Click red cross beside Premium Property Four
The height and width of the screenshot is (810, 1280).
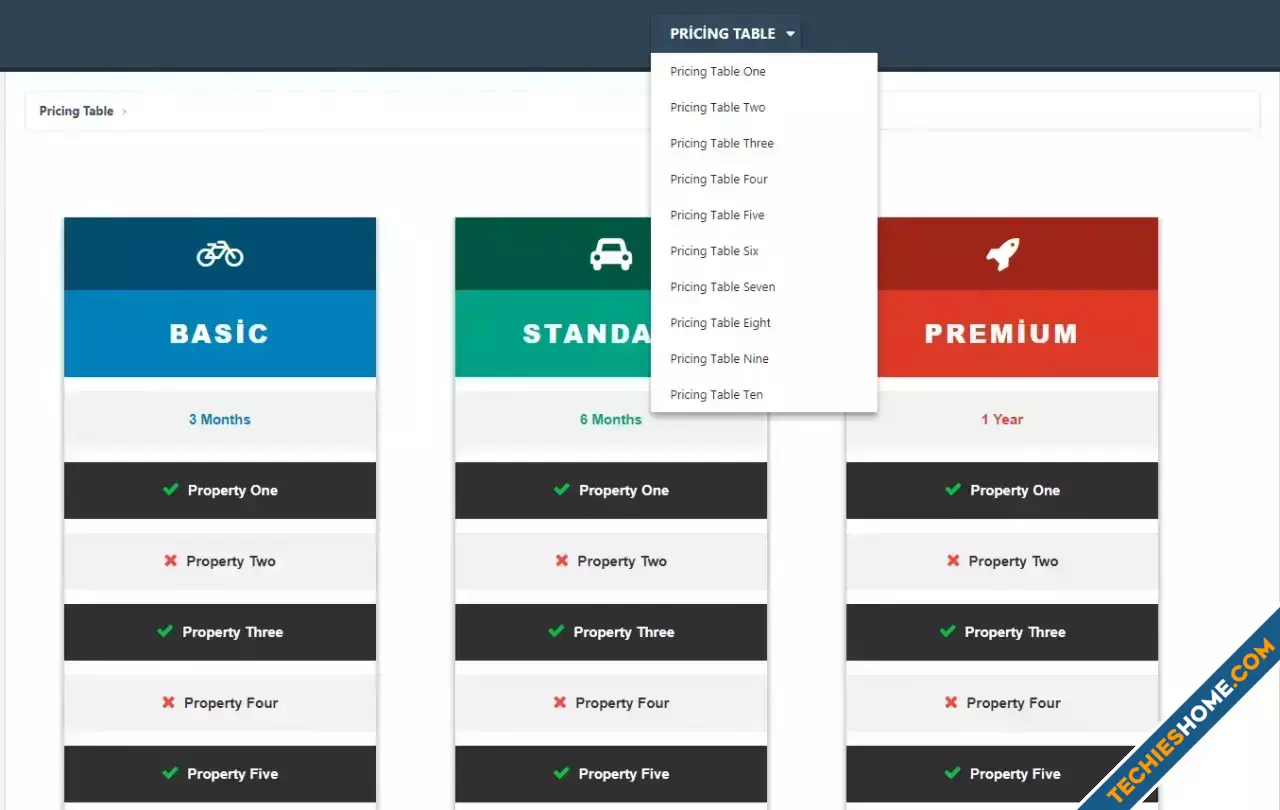951,703
